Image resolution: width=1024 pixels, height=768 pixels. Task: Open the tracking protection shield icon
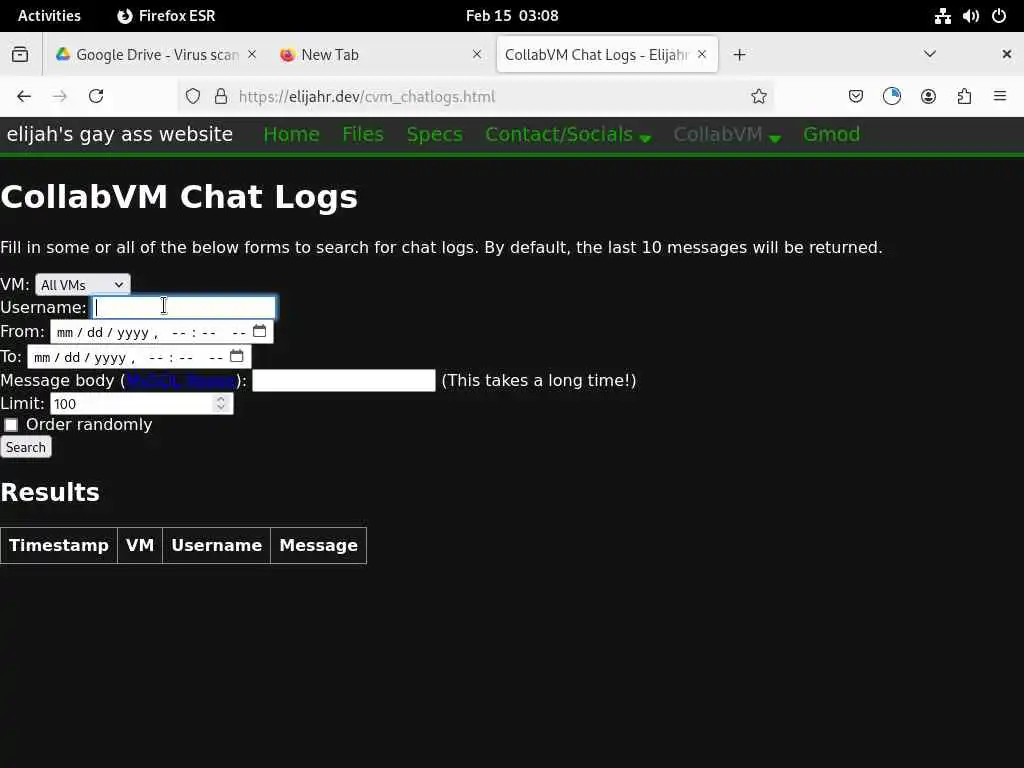193,97
